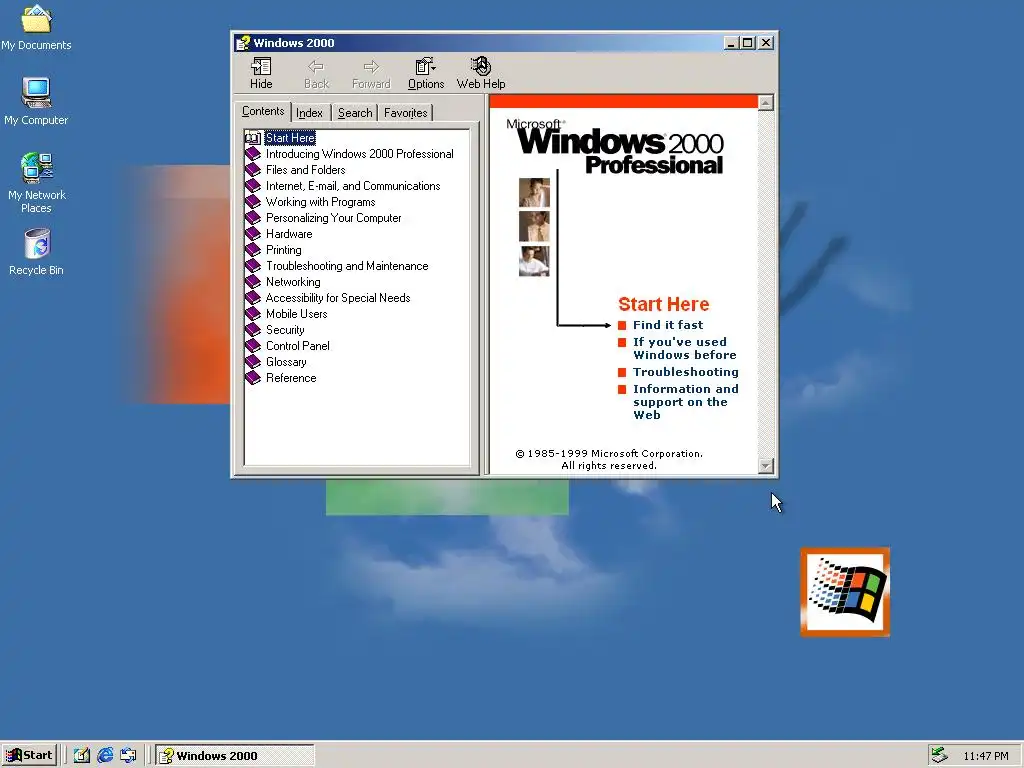
Task: Click the book icon beside Hardware
Action: (x=253, y=234)
